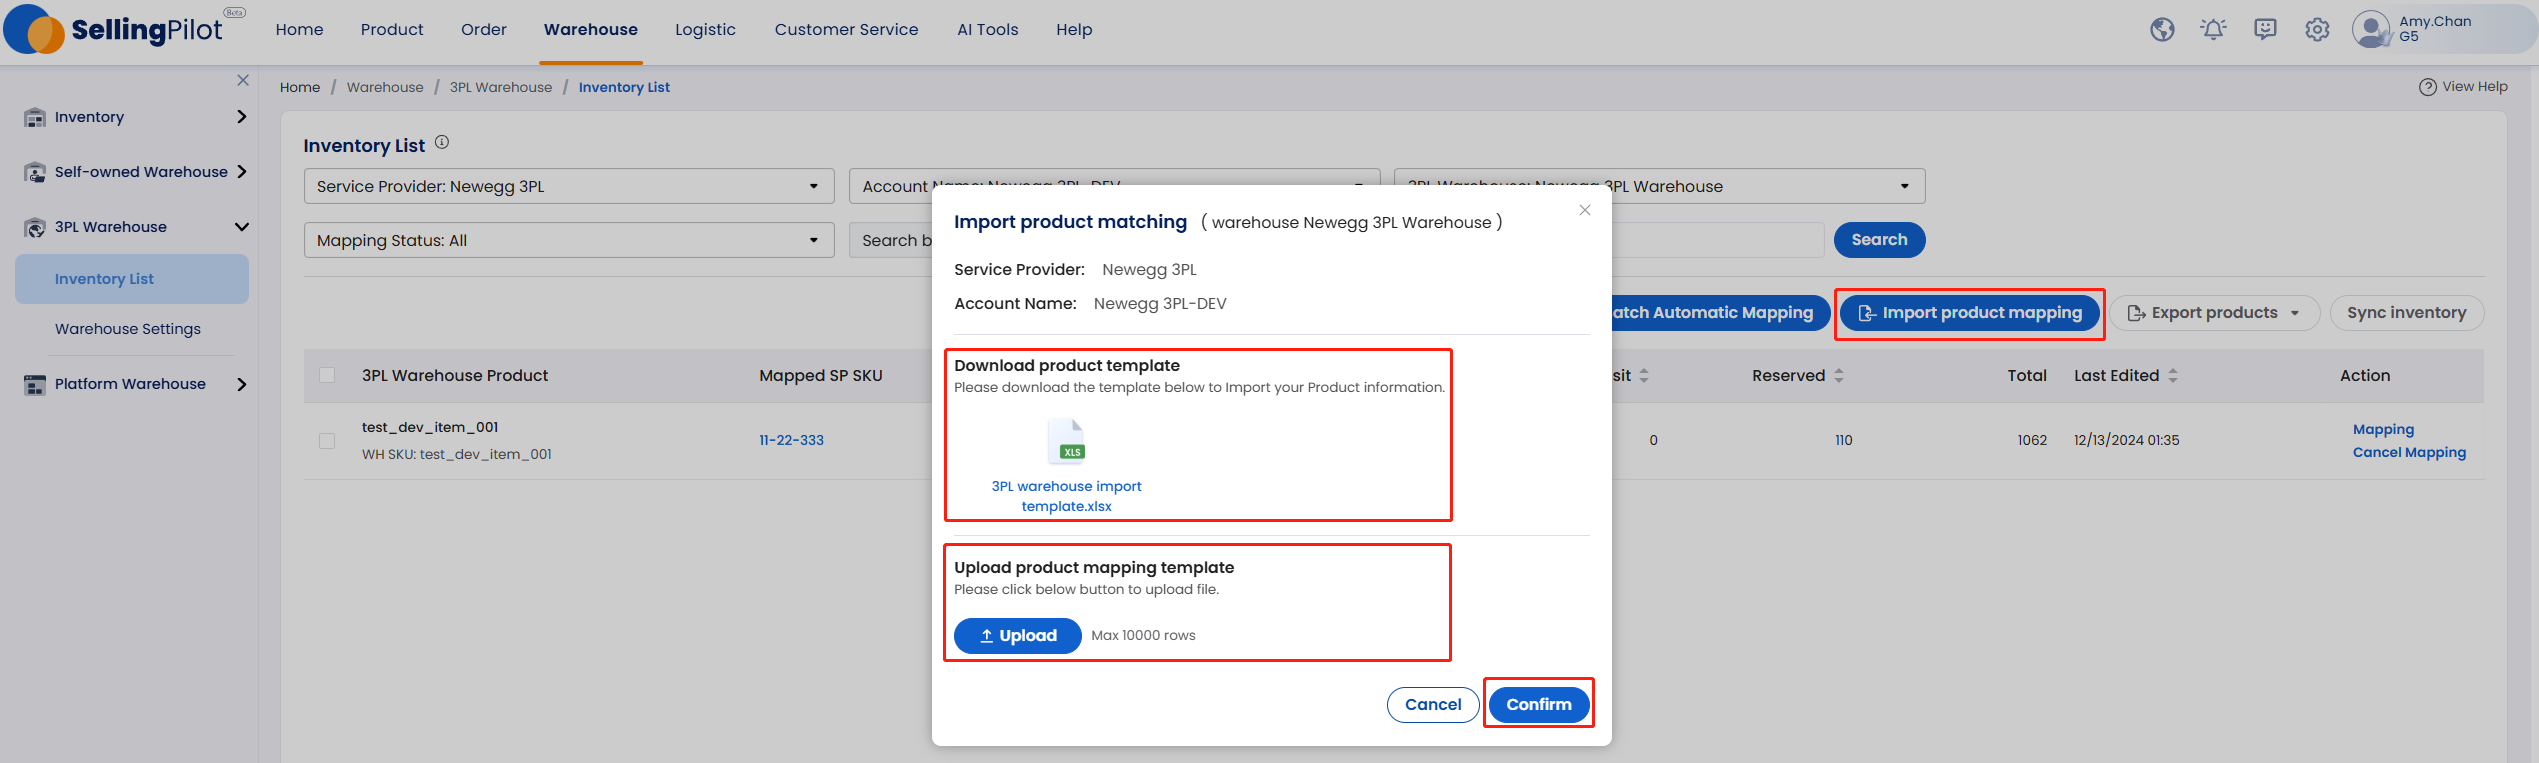Open the Mapping link in Action column

[x=2383, y=430]
